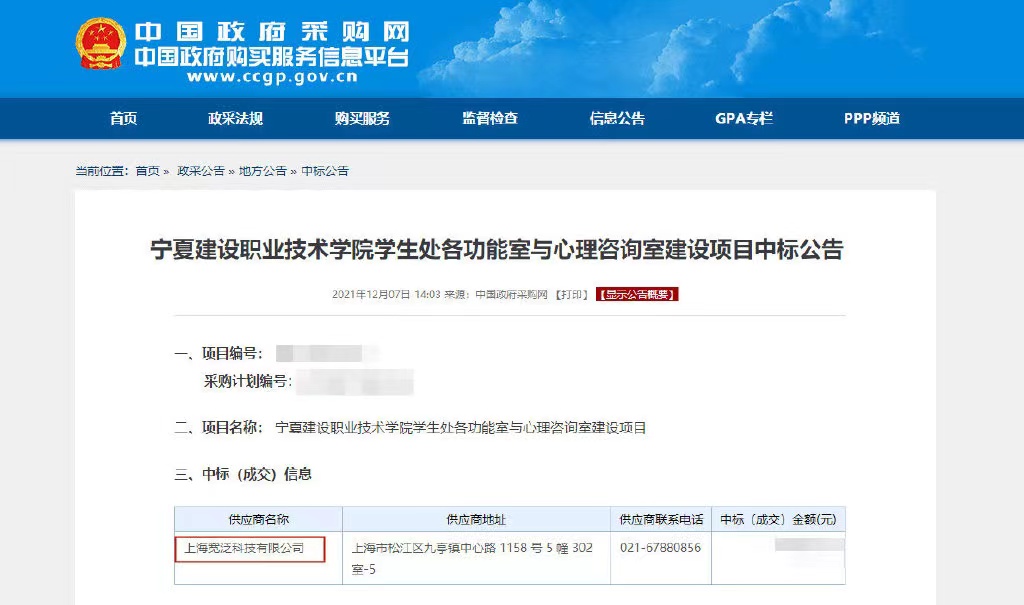Click 来源: 中国政府采购网 source text
Screen dimensions: 1024x605
pyautogui.click(x=496, y=295)
